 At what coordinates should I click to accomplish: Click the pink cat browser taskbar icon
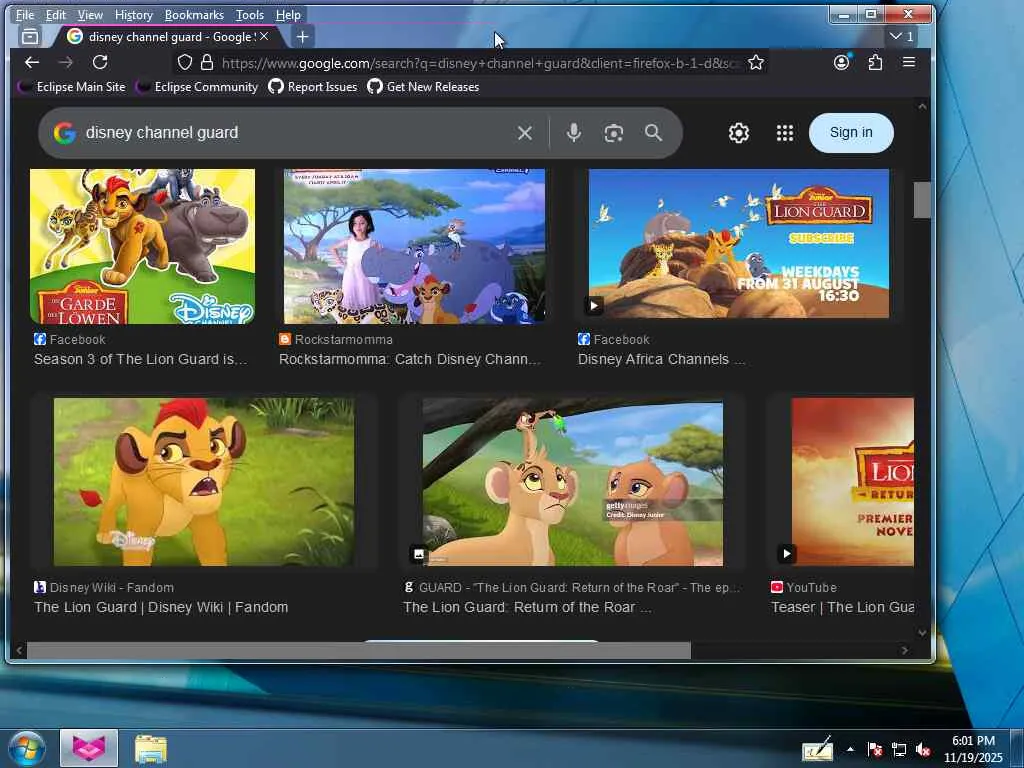(89, 748)
